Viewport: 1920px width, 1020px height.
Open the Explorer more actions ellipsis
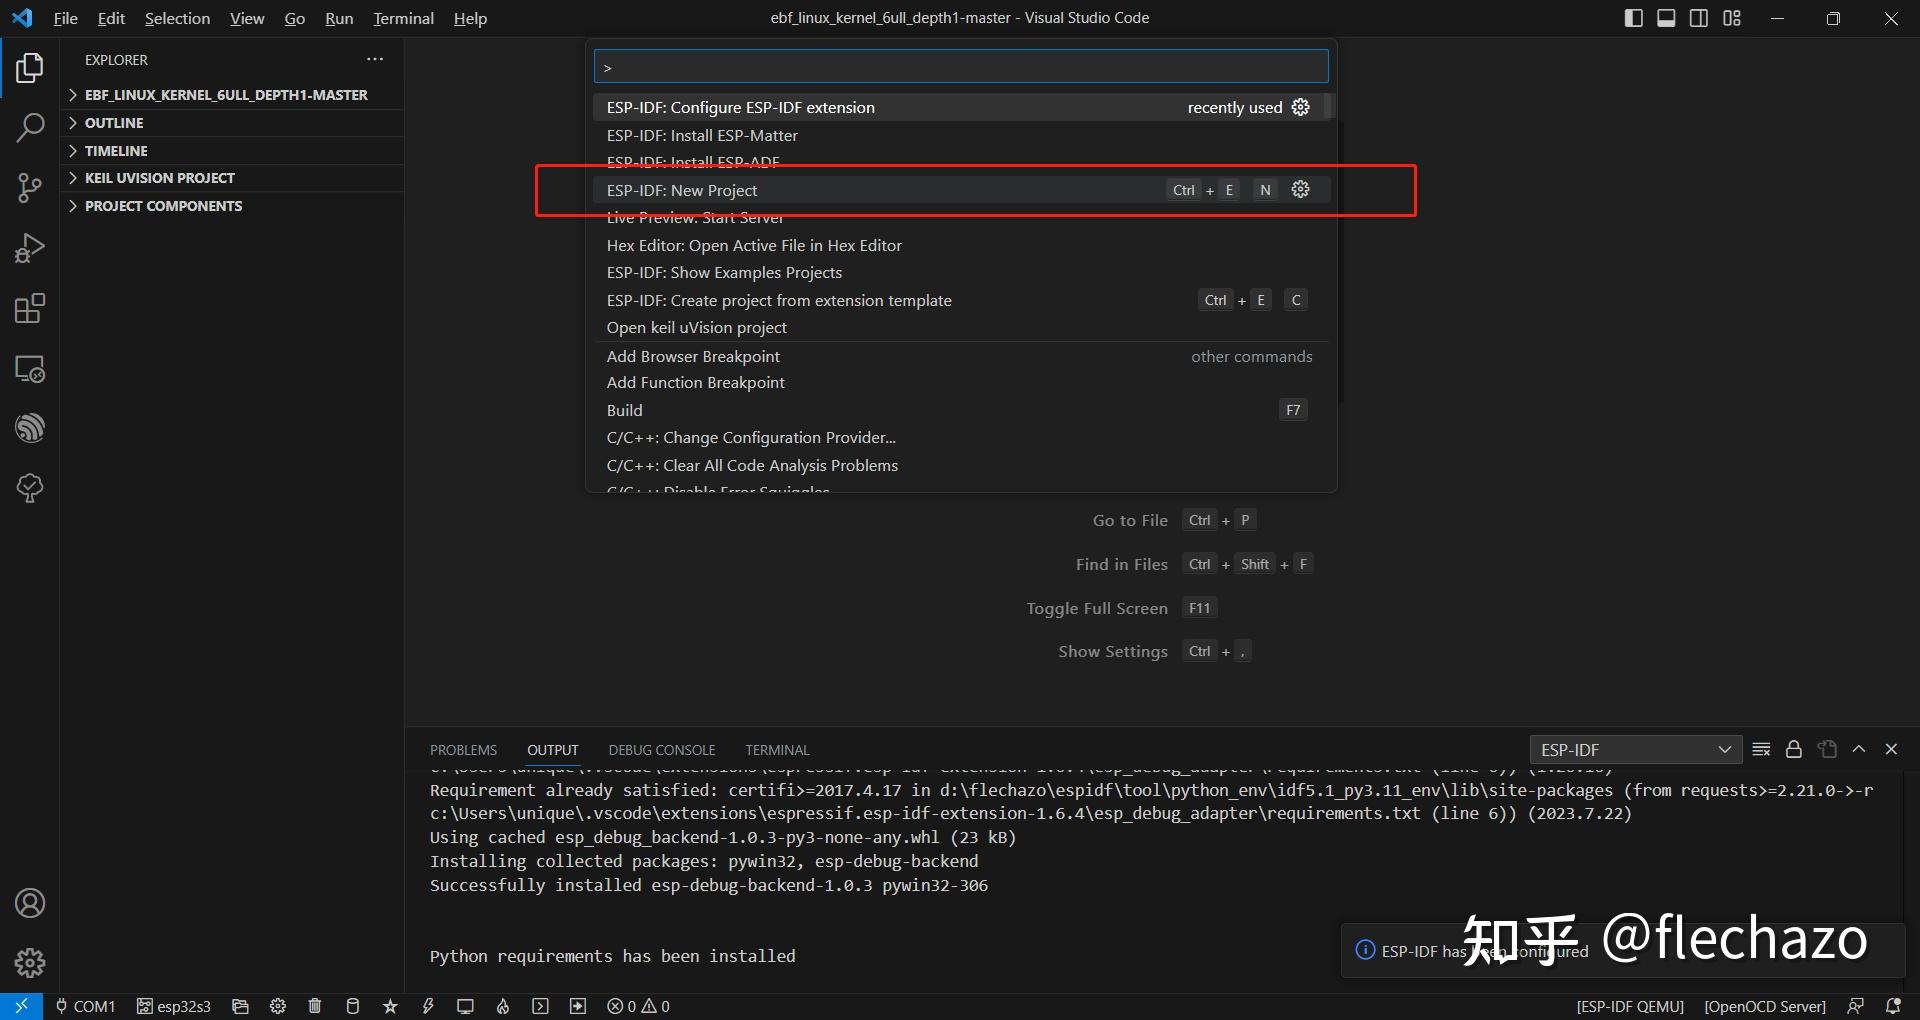tap(375, 59)
